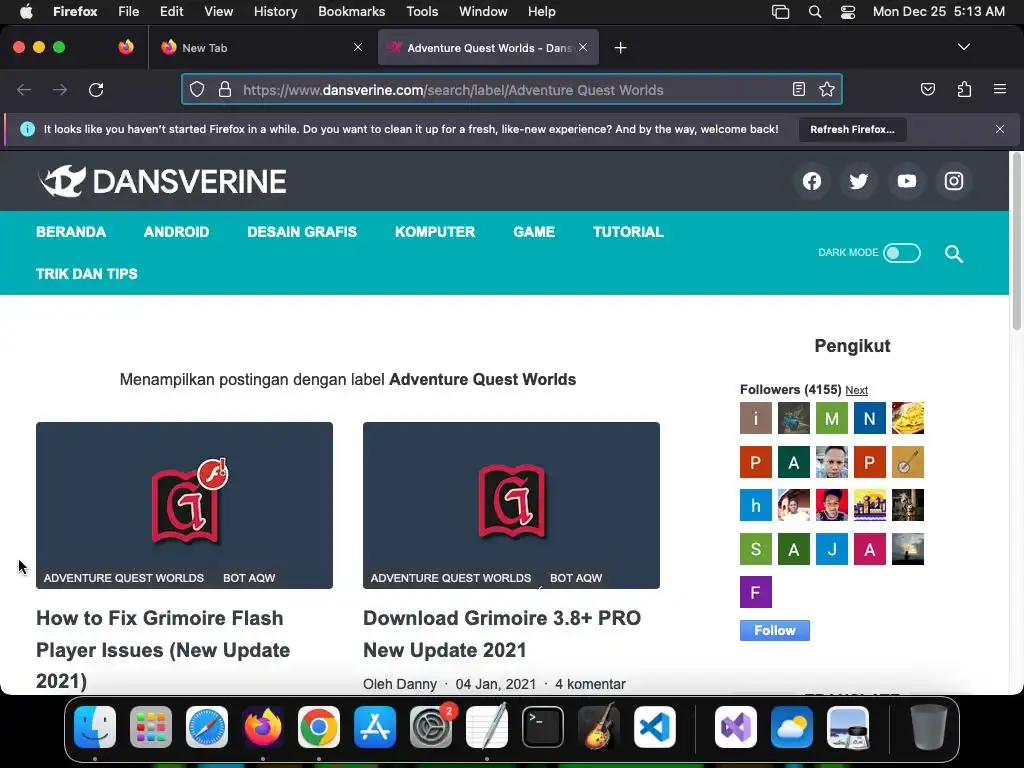This screenshot has height=768, width=1024.
Task: Dismiss the Firefox refresh notification bar
Action: pos(1000,129)
